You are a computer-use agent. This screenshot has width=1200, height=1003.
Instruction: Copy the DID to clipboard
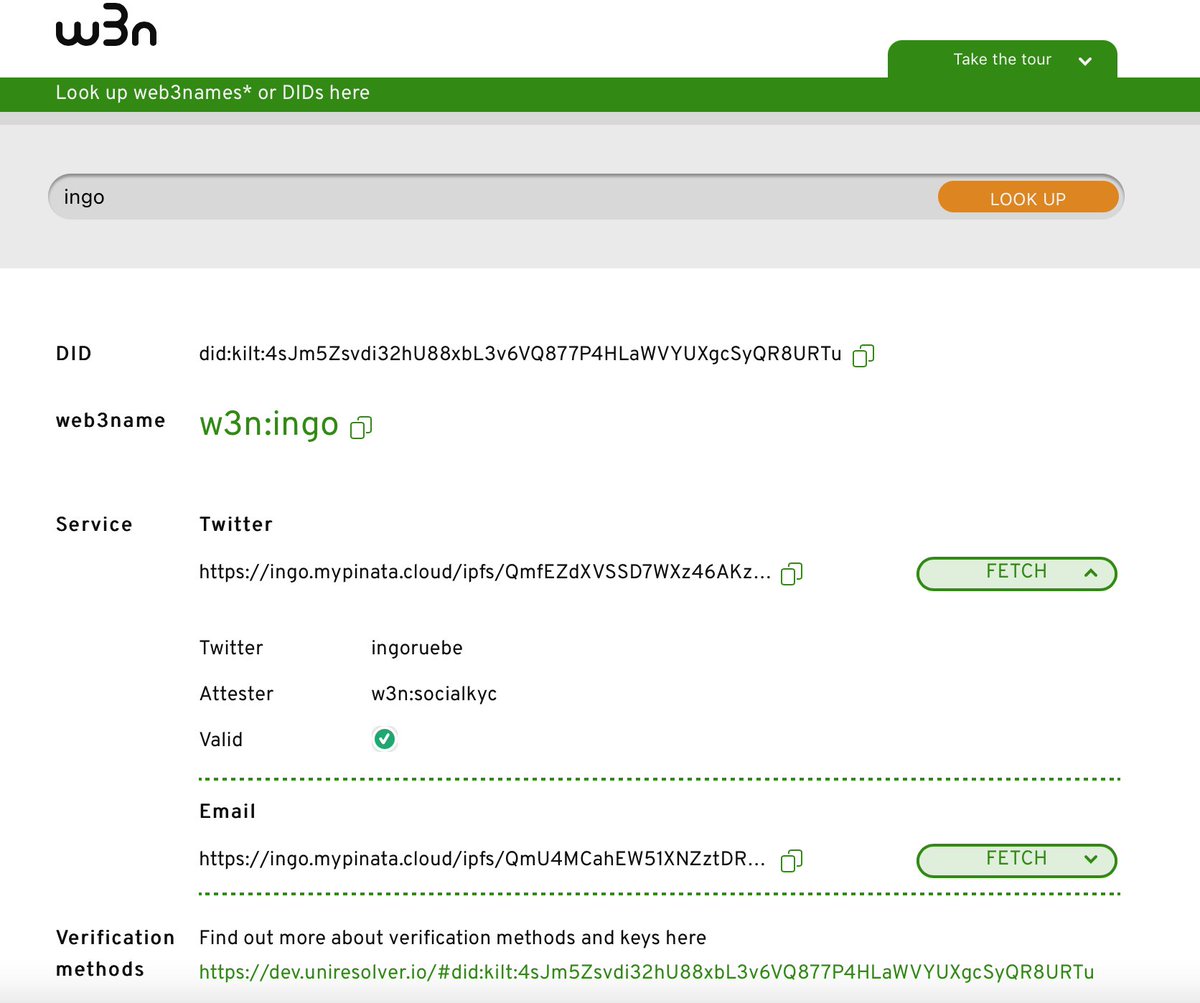click(x=863, y=355)
